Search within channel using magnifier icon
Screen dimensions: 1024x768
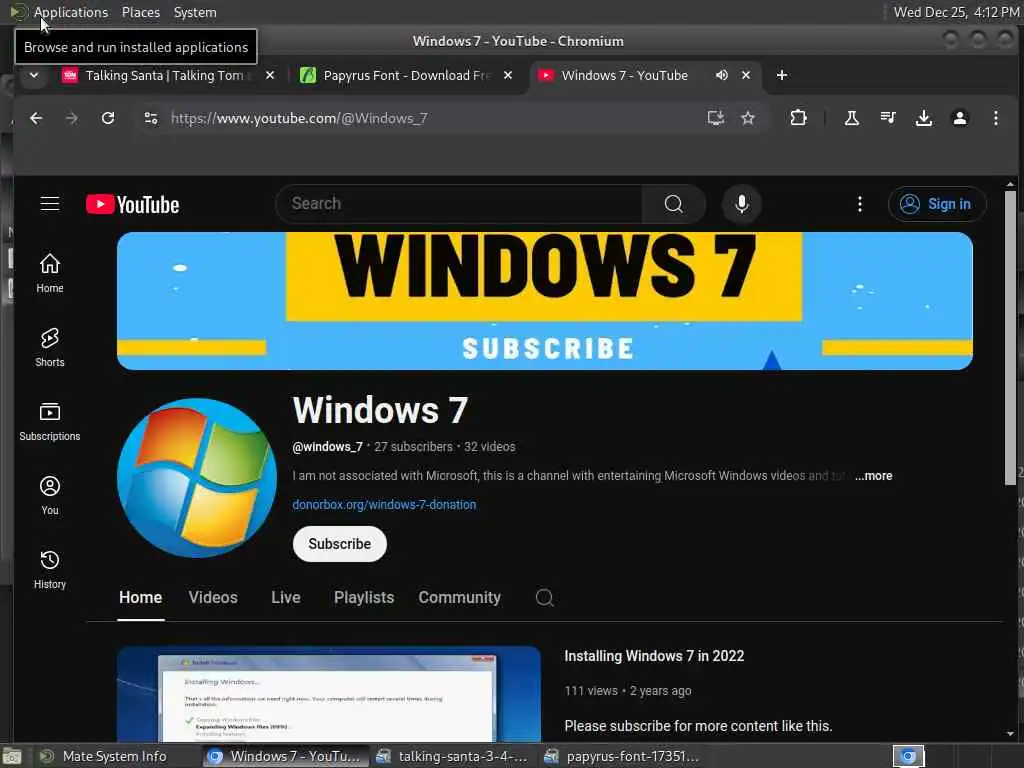coord(545,598)
